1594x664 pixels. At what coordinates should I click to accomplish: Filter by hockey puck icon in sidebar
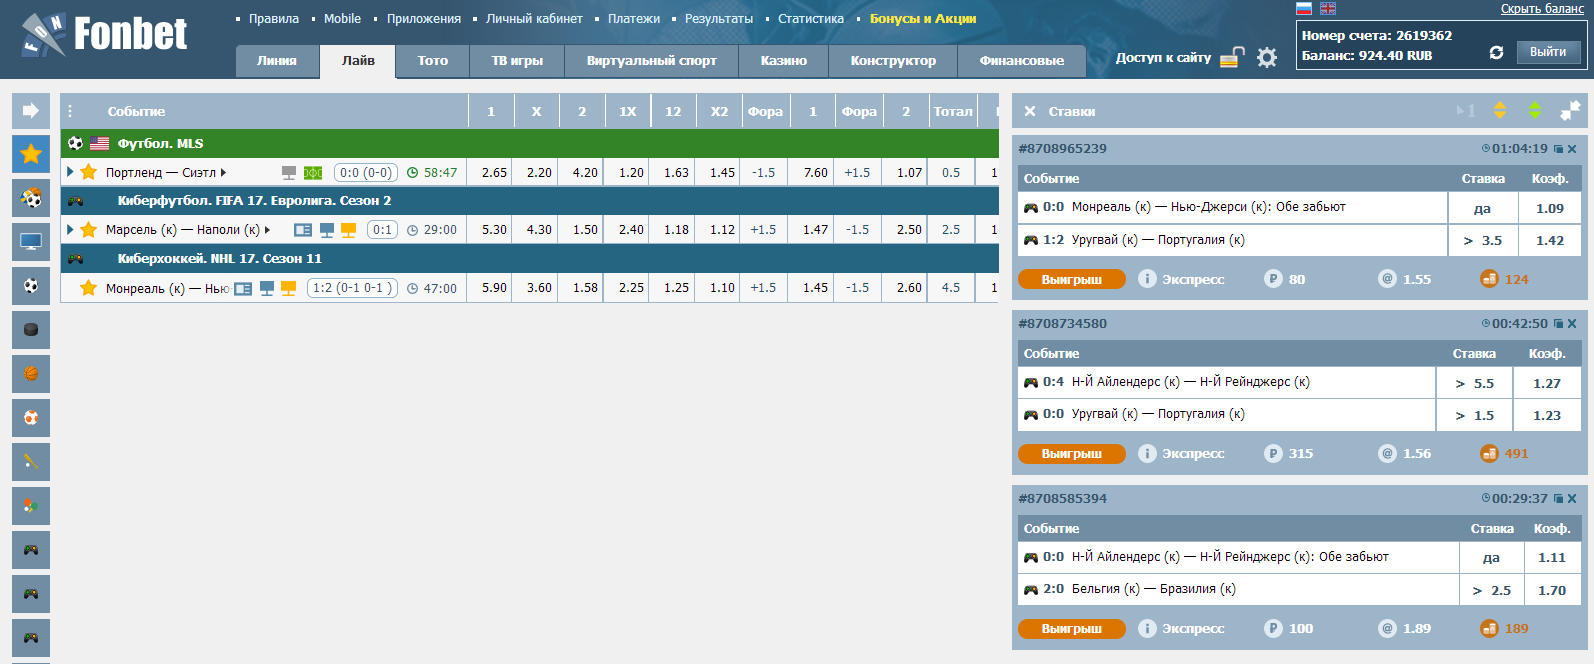click(31, 330)
